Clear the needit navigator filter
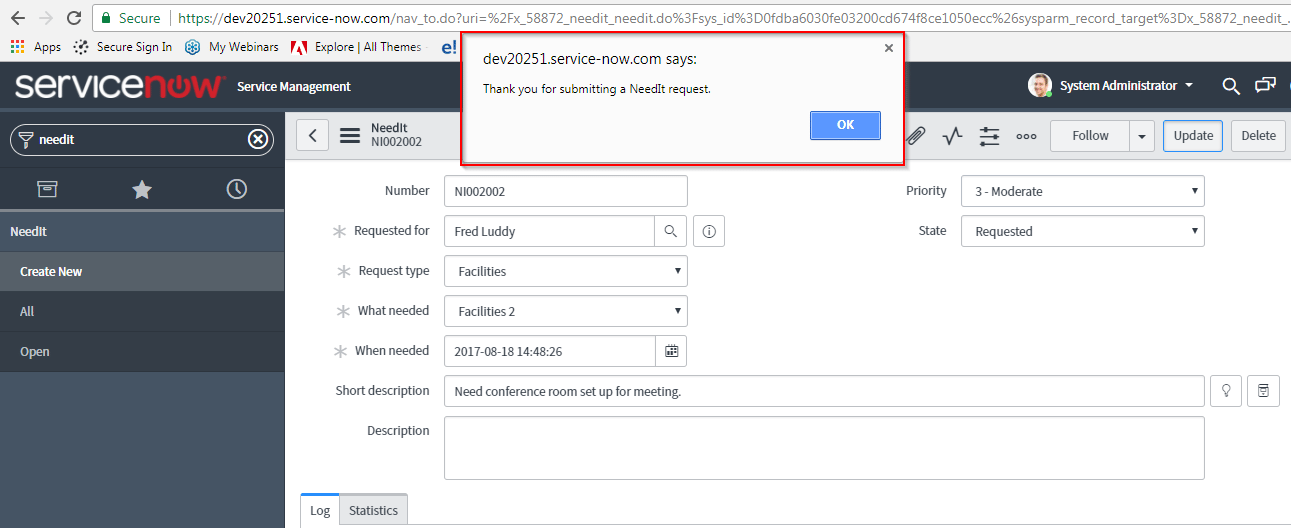Viewport: 1291px width, 528px height. 258,140
